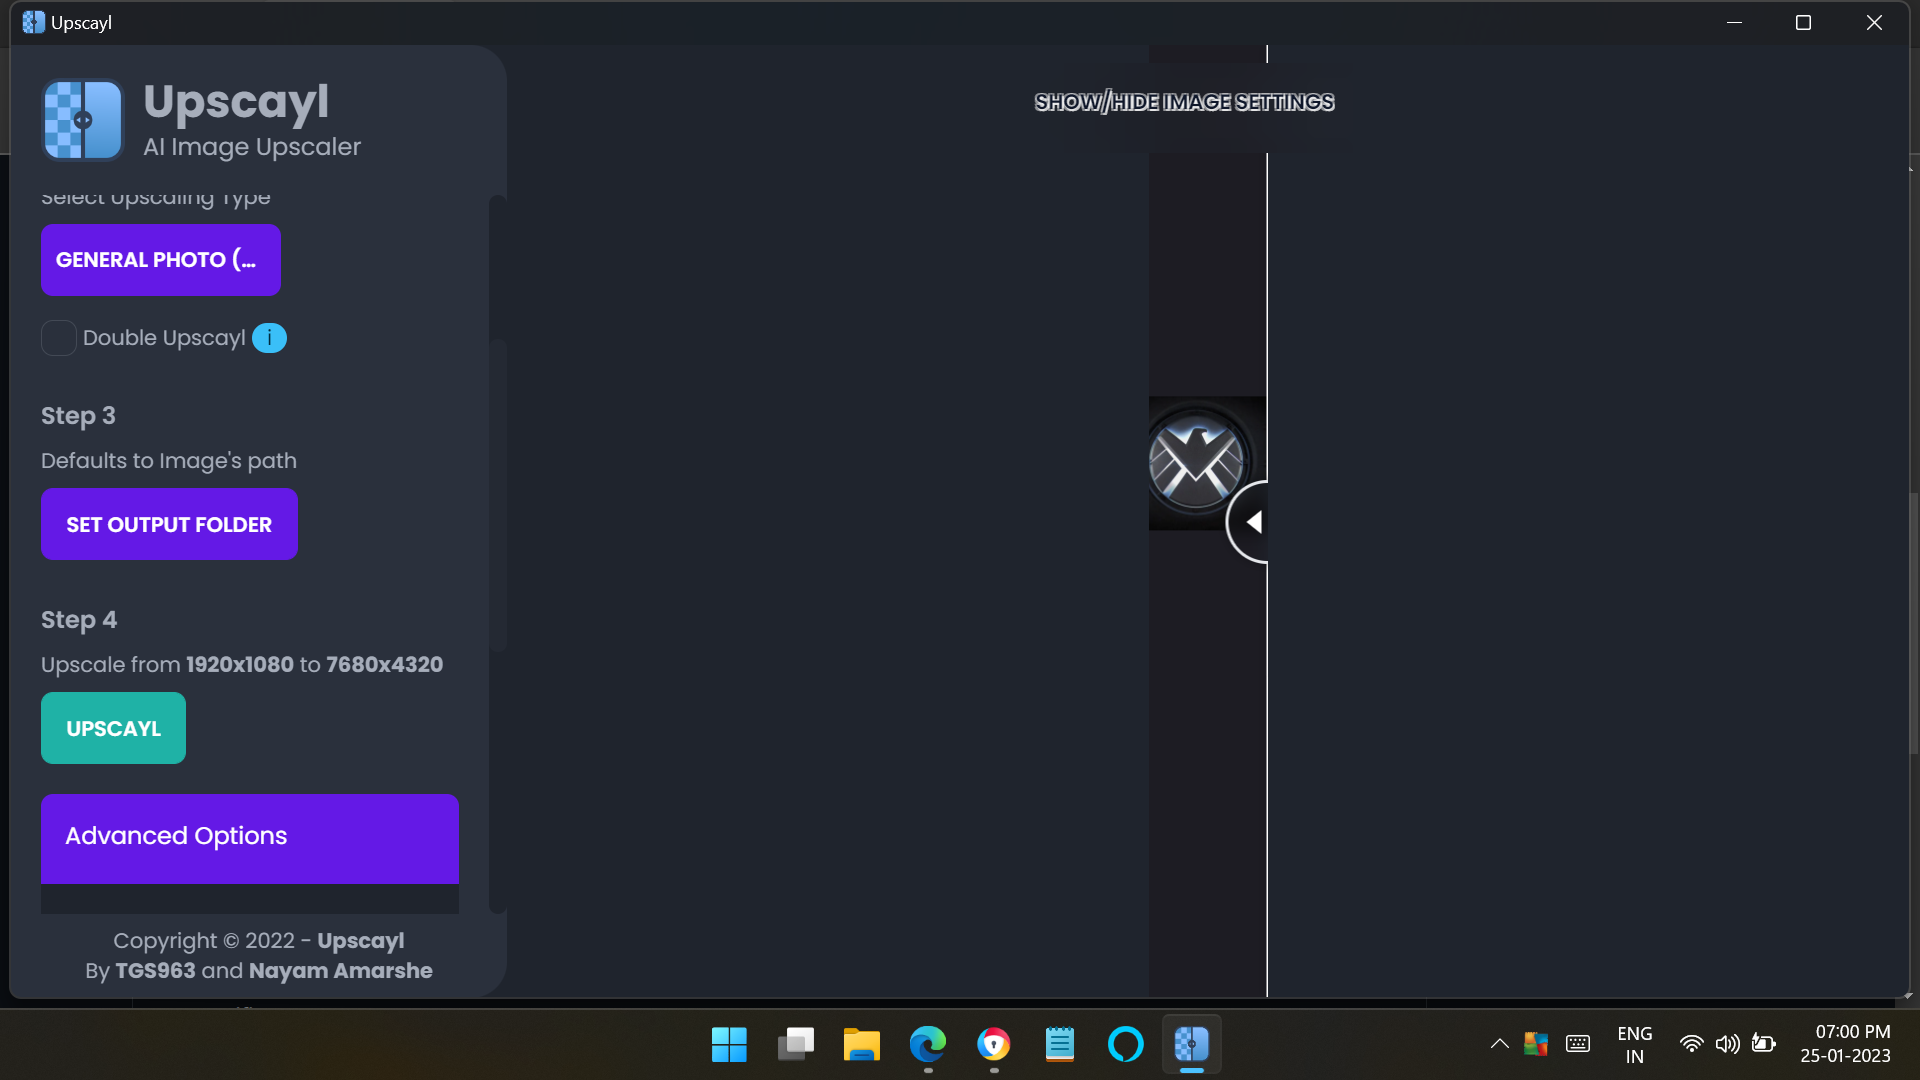Enable the Double Upscayl checkbox
The width and height of the screenshot is (1920, 1080).
(58, 338)
